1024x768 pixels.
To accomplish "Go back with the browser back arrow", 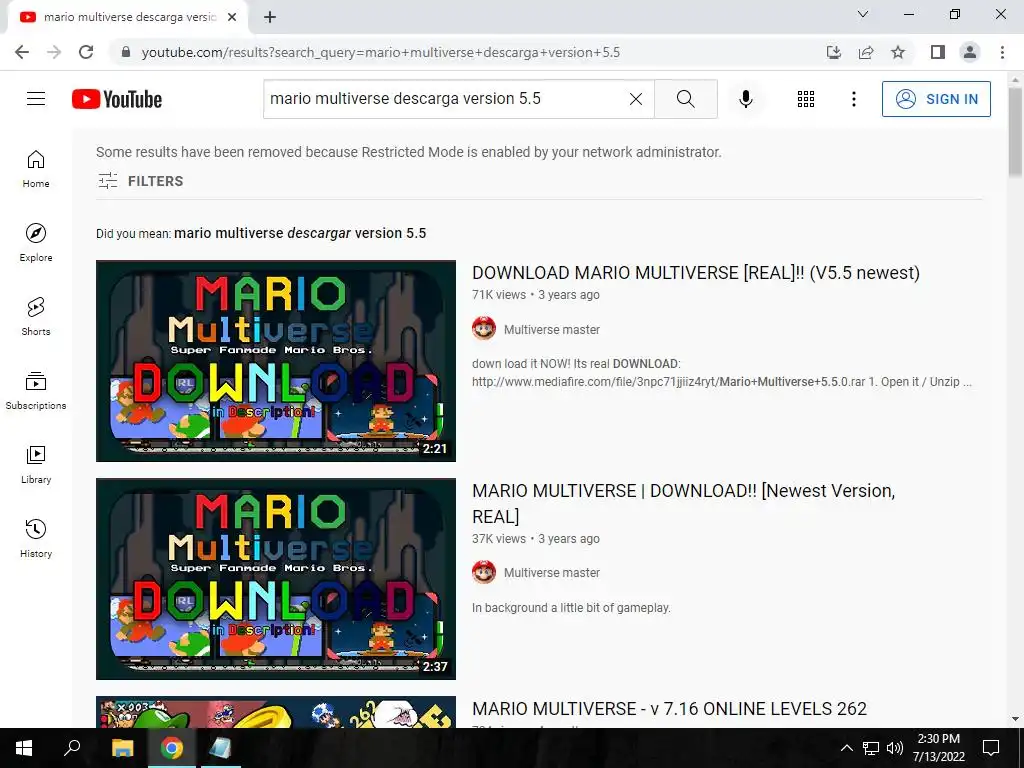I will click(x=22, y=52).
